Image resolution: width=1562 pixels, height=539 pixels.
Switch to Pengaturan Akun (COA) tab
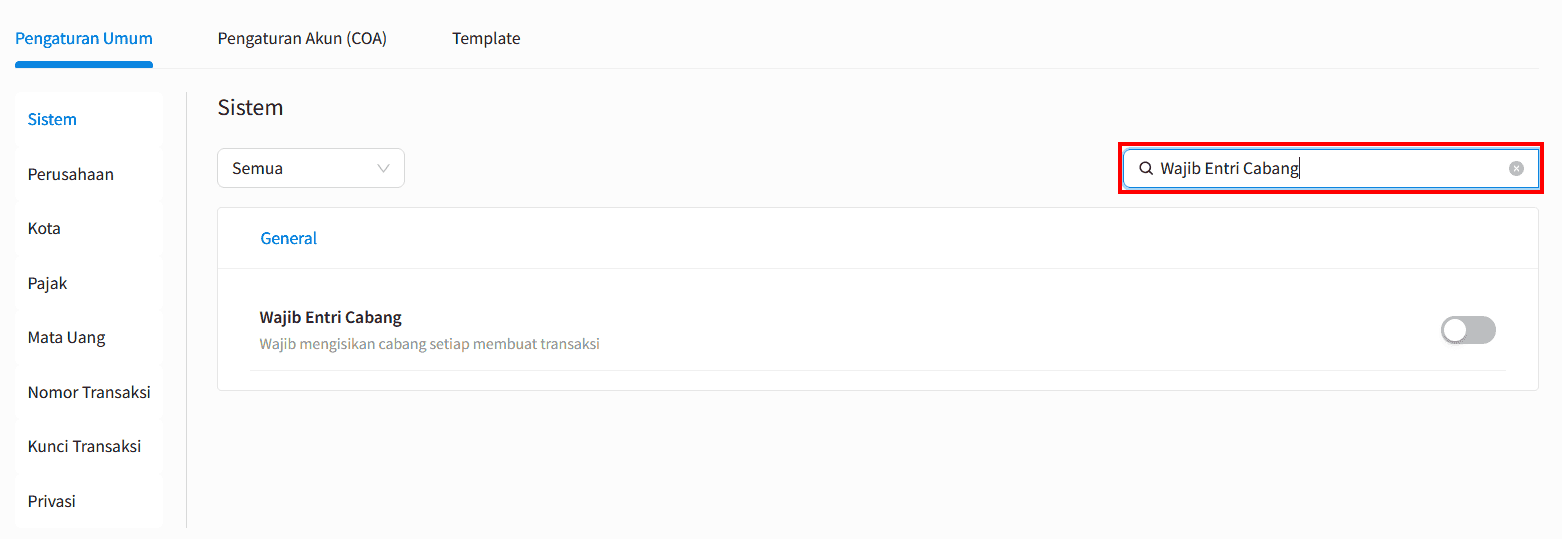[302, 38]
